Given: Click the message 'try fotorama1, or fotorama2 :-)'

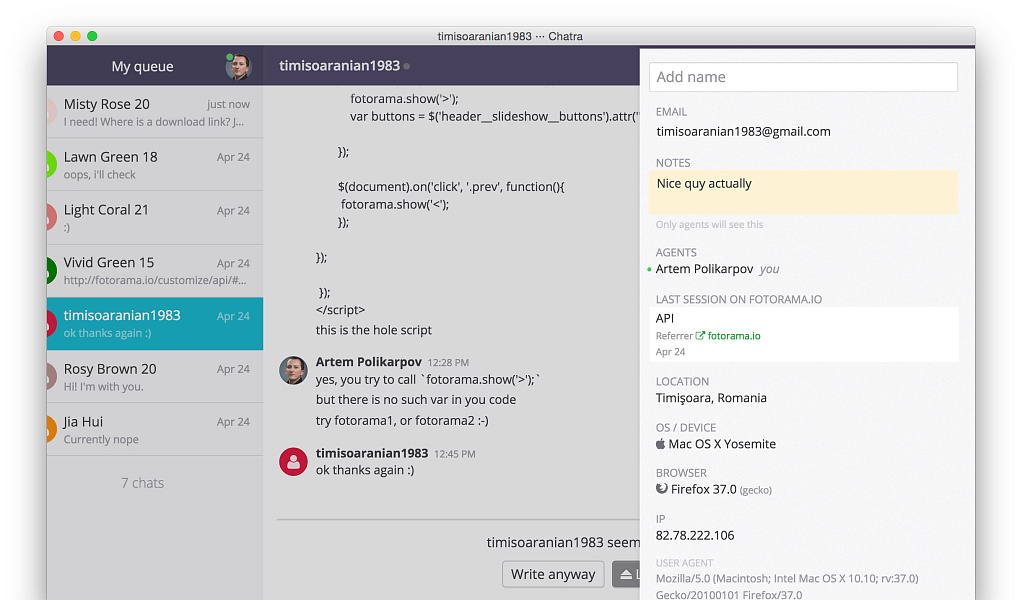Looking at the screenshot, I should tap(402, 421).
